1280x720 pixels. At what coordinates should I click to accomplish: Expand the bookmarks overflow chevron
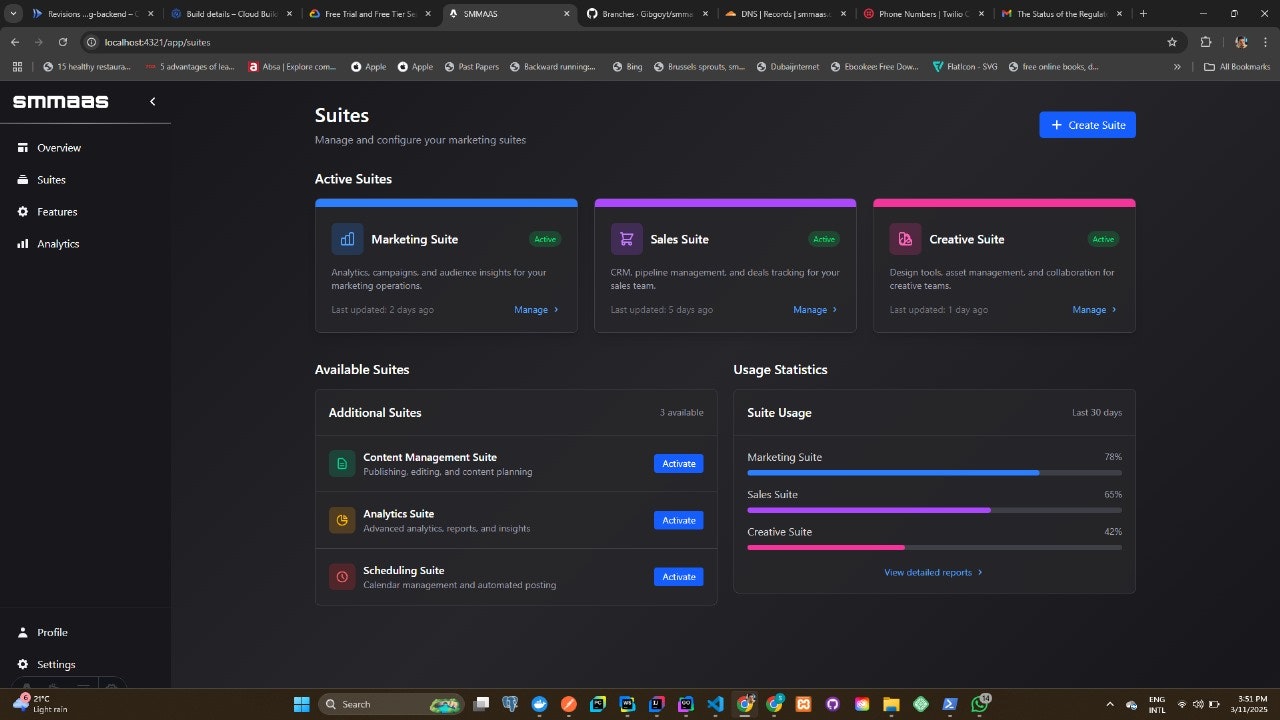click(1177, 67)
